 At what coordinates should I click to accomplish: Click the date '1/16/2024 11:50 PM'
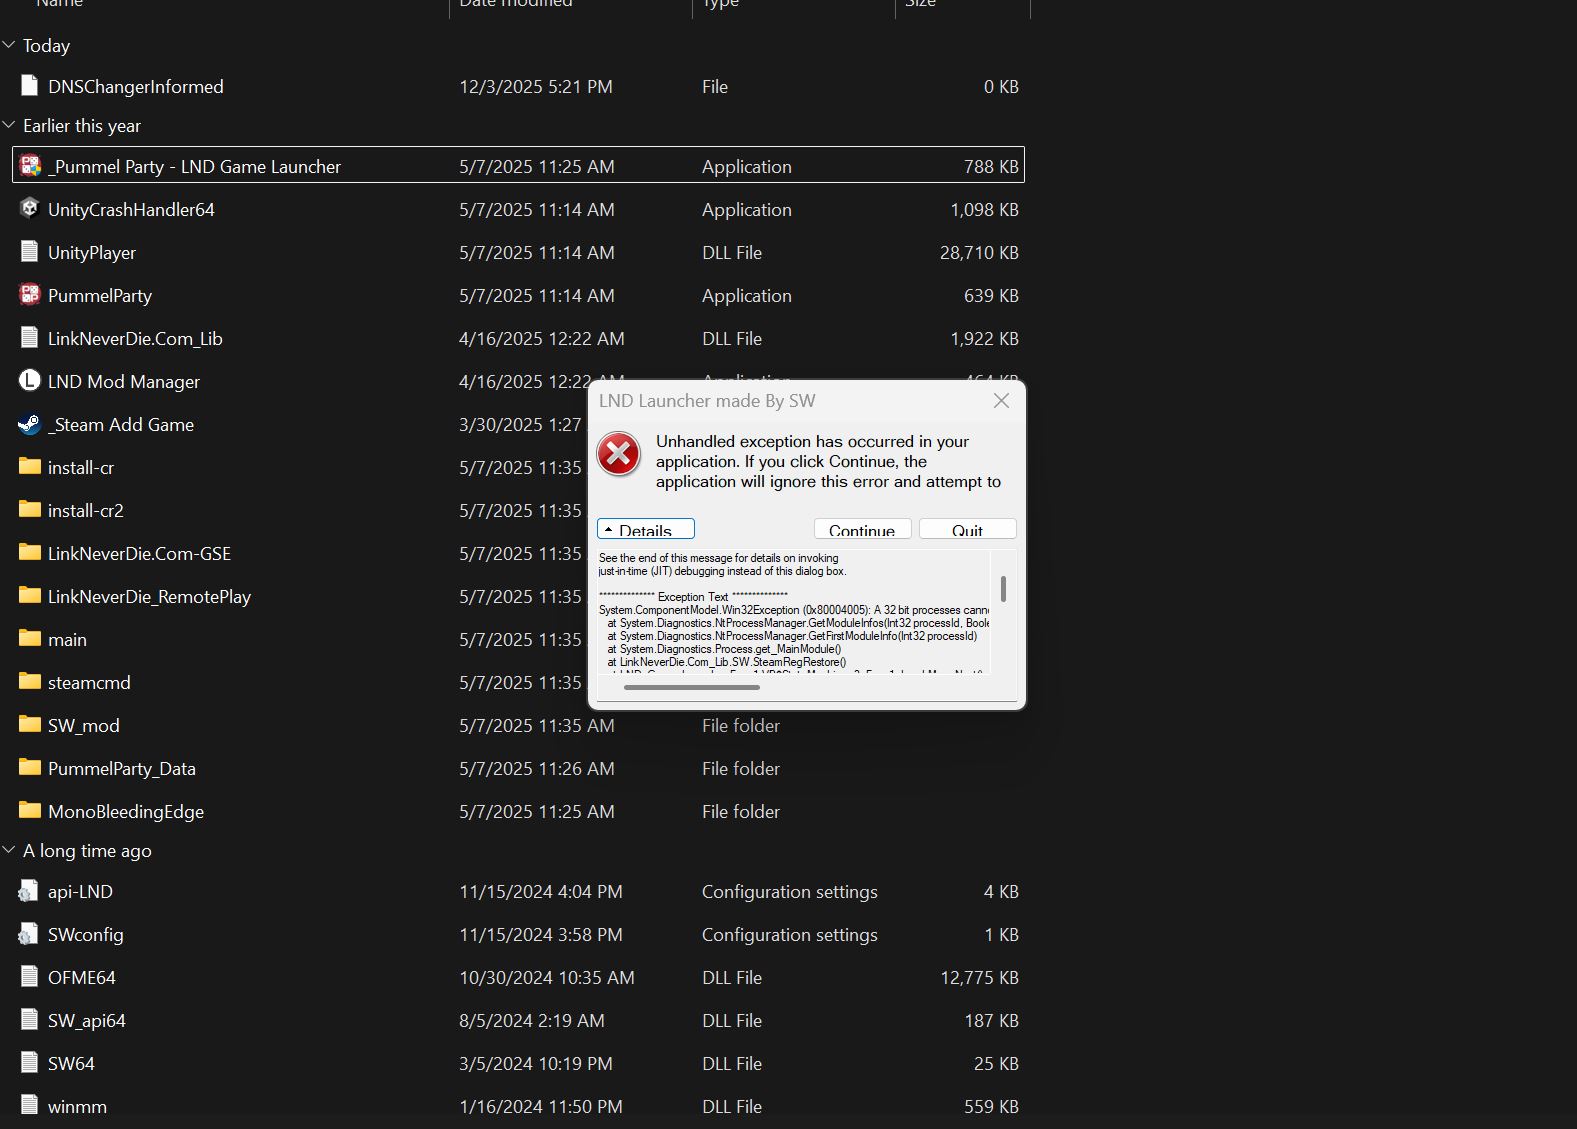click(541, 1106)
